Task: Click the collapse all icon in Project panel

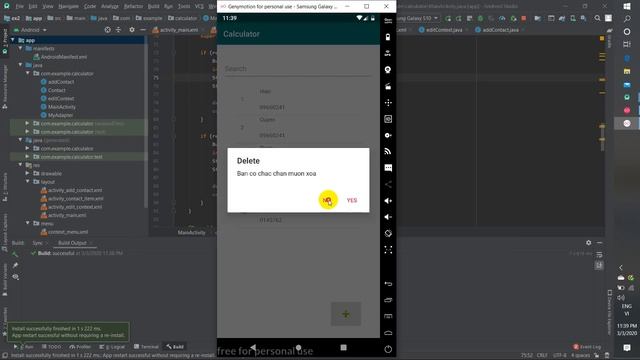Action: coord(118,30)
